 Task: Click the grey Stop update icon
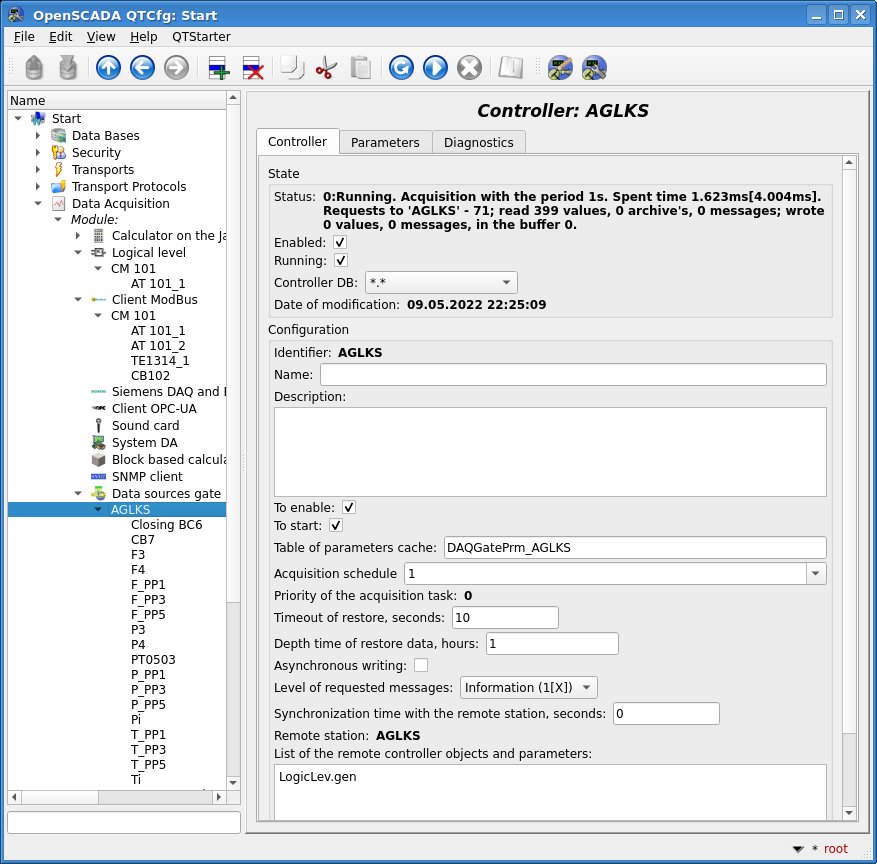tap(469, 68)
